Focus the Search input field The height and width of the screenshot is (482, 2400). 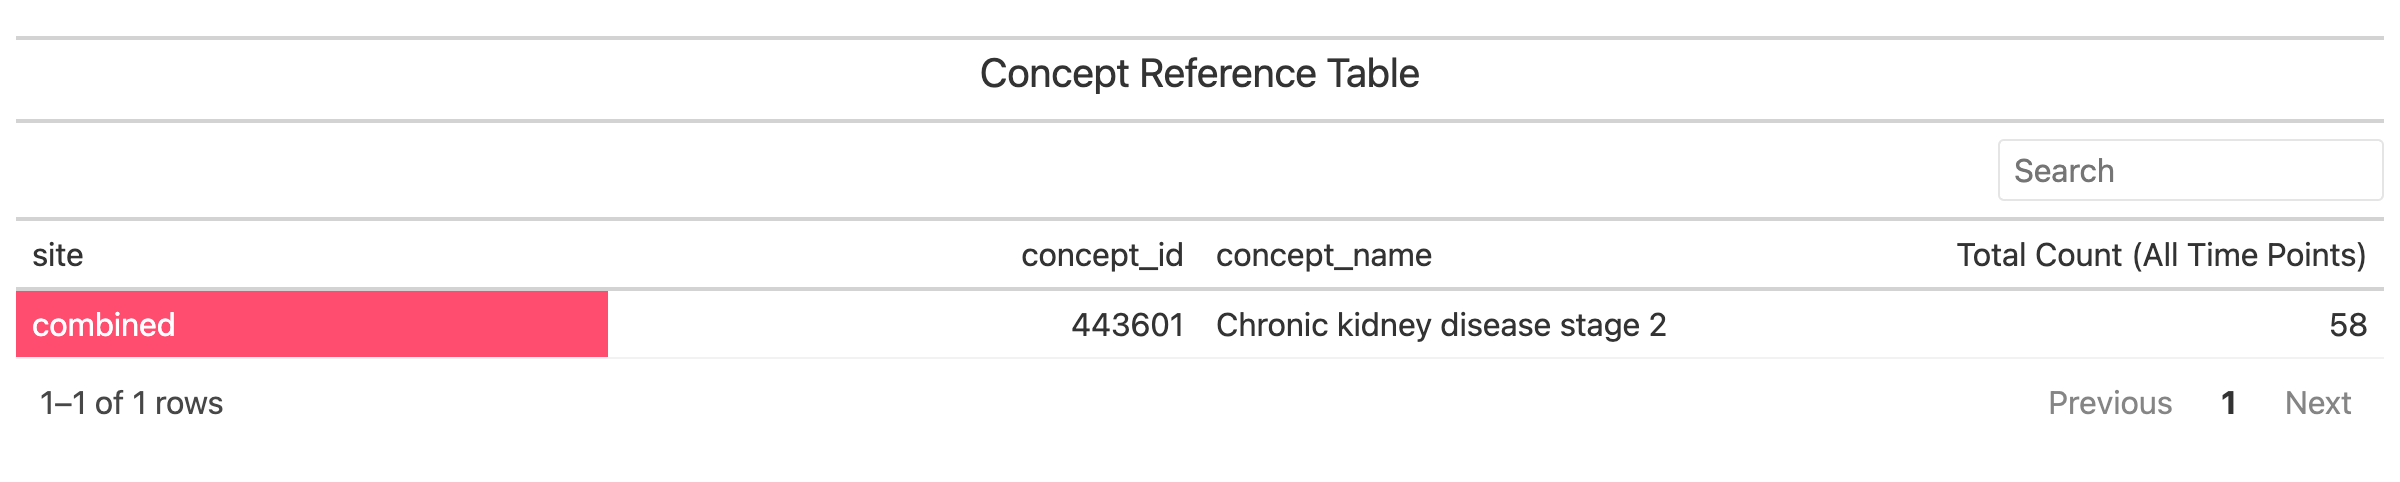[x=2190, y=170]
